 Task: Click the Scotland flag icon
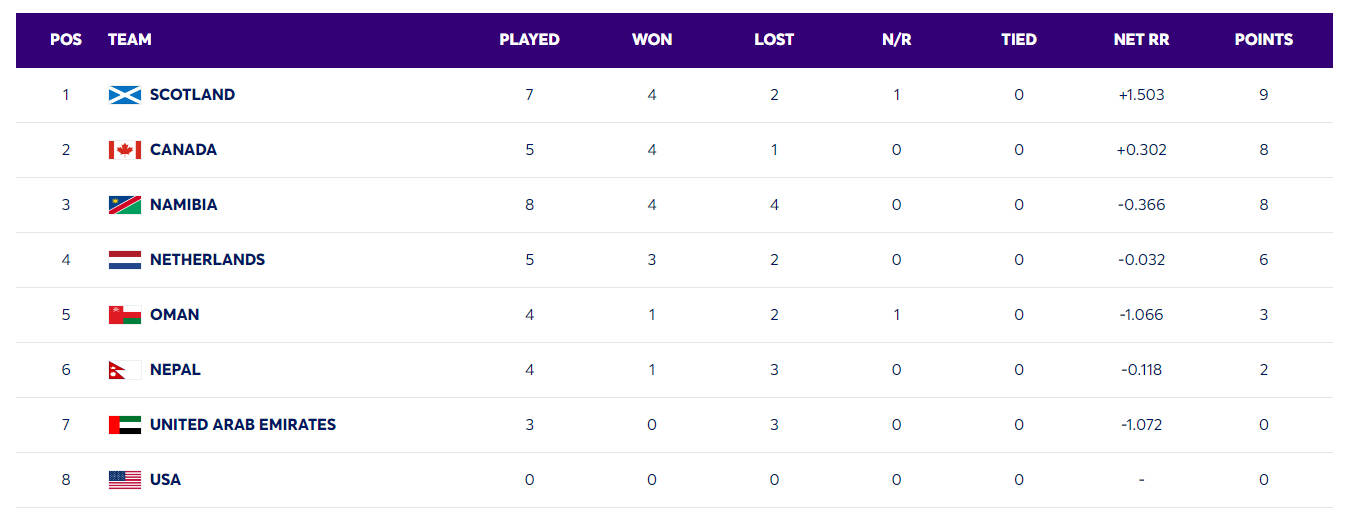click(124, 95)
